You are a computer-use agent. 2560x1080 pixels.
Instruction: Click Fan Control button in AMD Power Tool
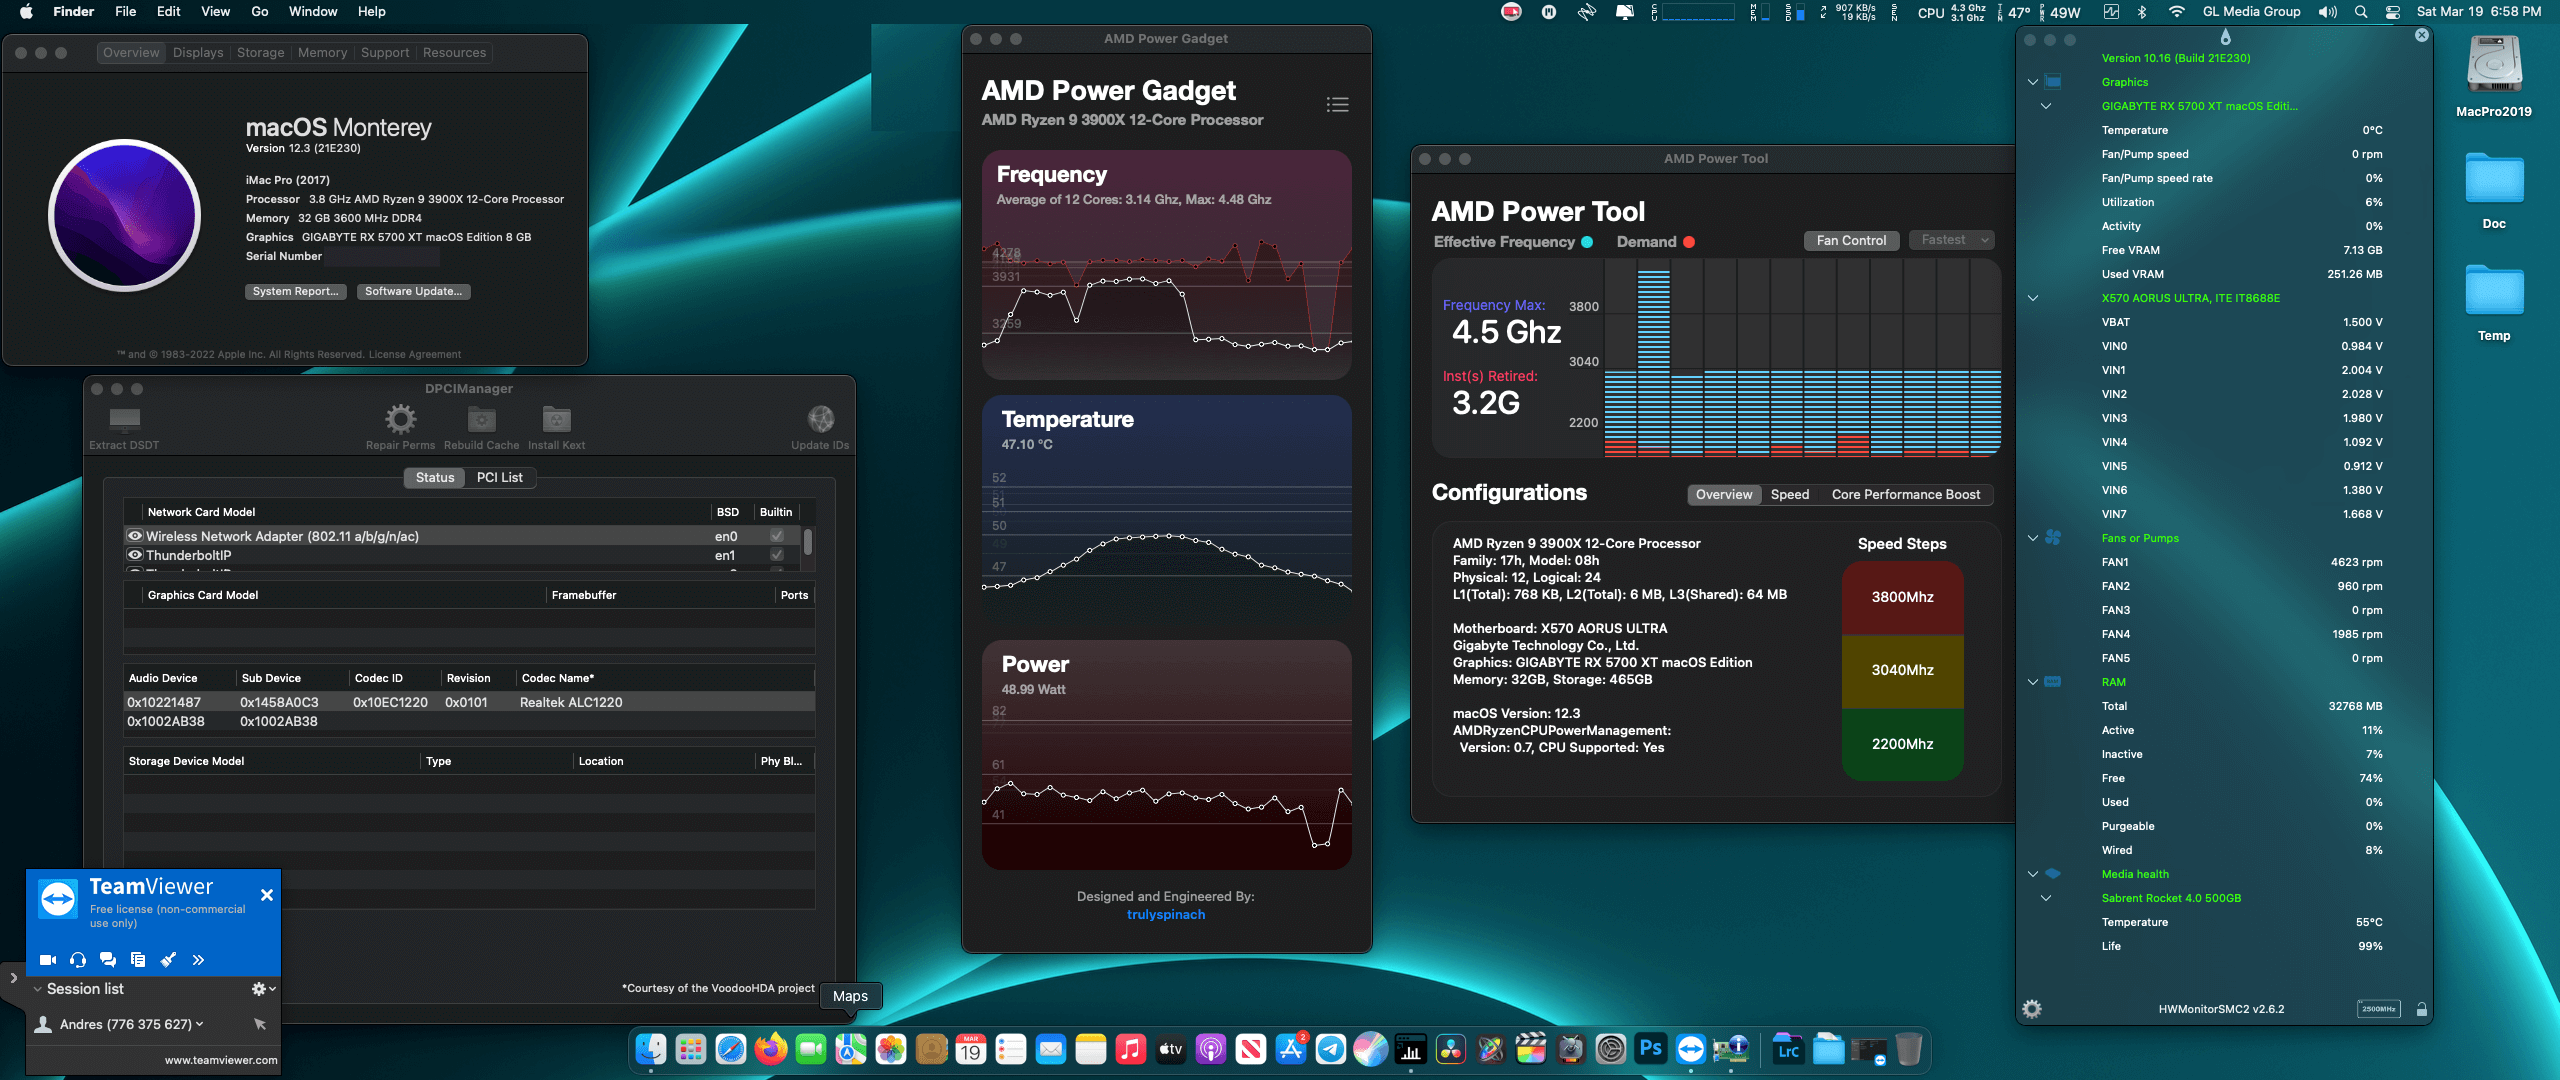pos(1851,240)
